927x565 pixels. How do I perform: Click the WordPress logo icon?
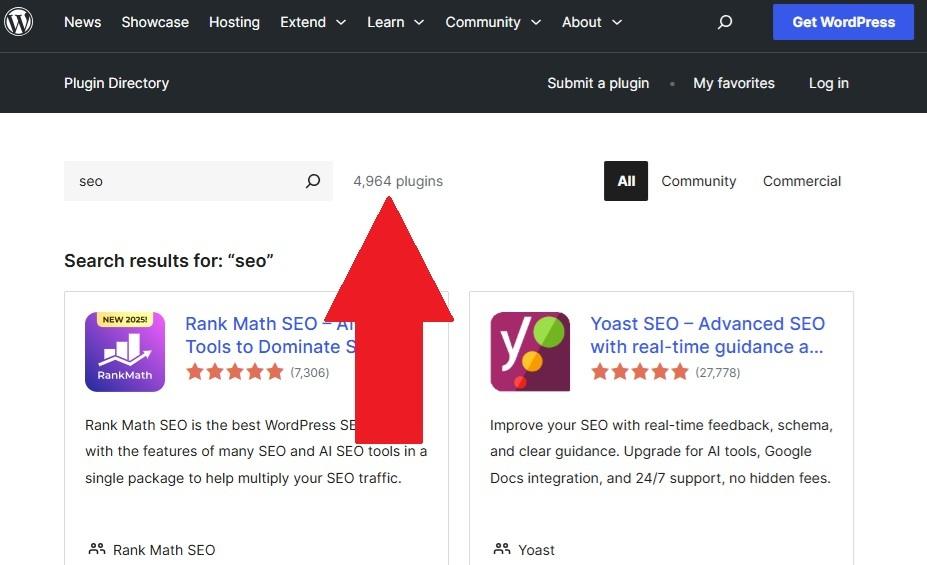click(18, 22)
